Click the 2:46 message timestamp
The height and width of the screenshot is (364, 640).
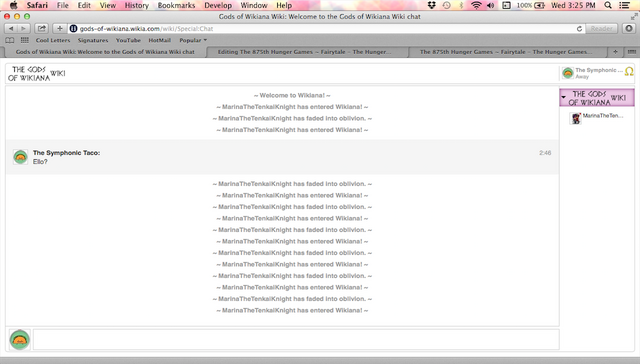545,153
